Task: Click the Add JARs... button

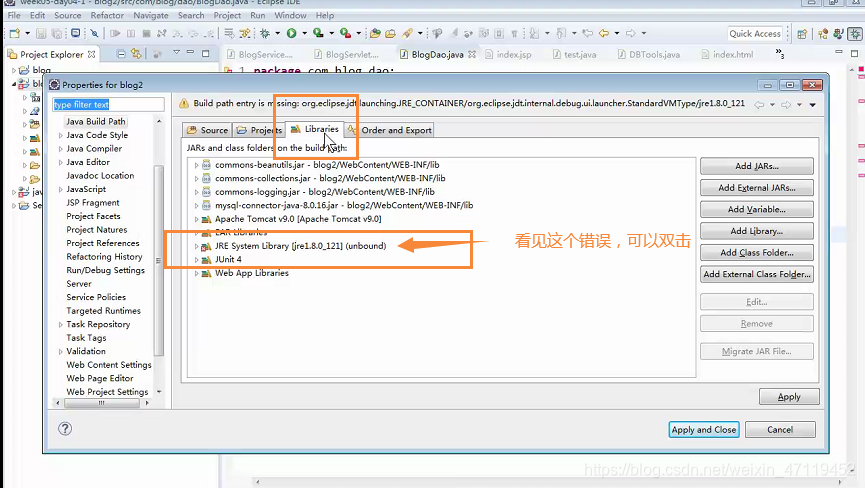Action: pos(757,166)
